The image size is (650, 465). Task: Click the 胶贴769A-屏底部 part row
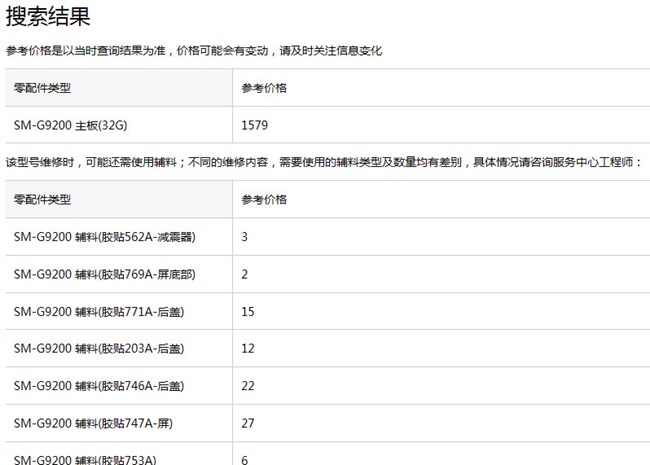104,274
